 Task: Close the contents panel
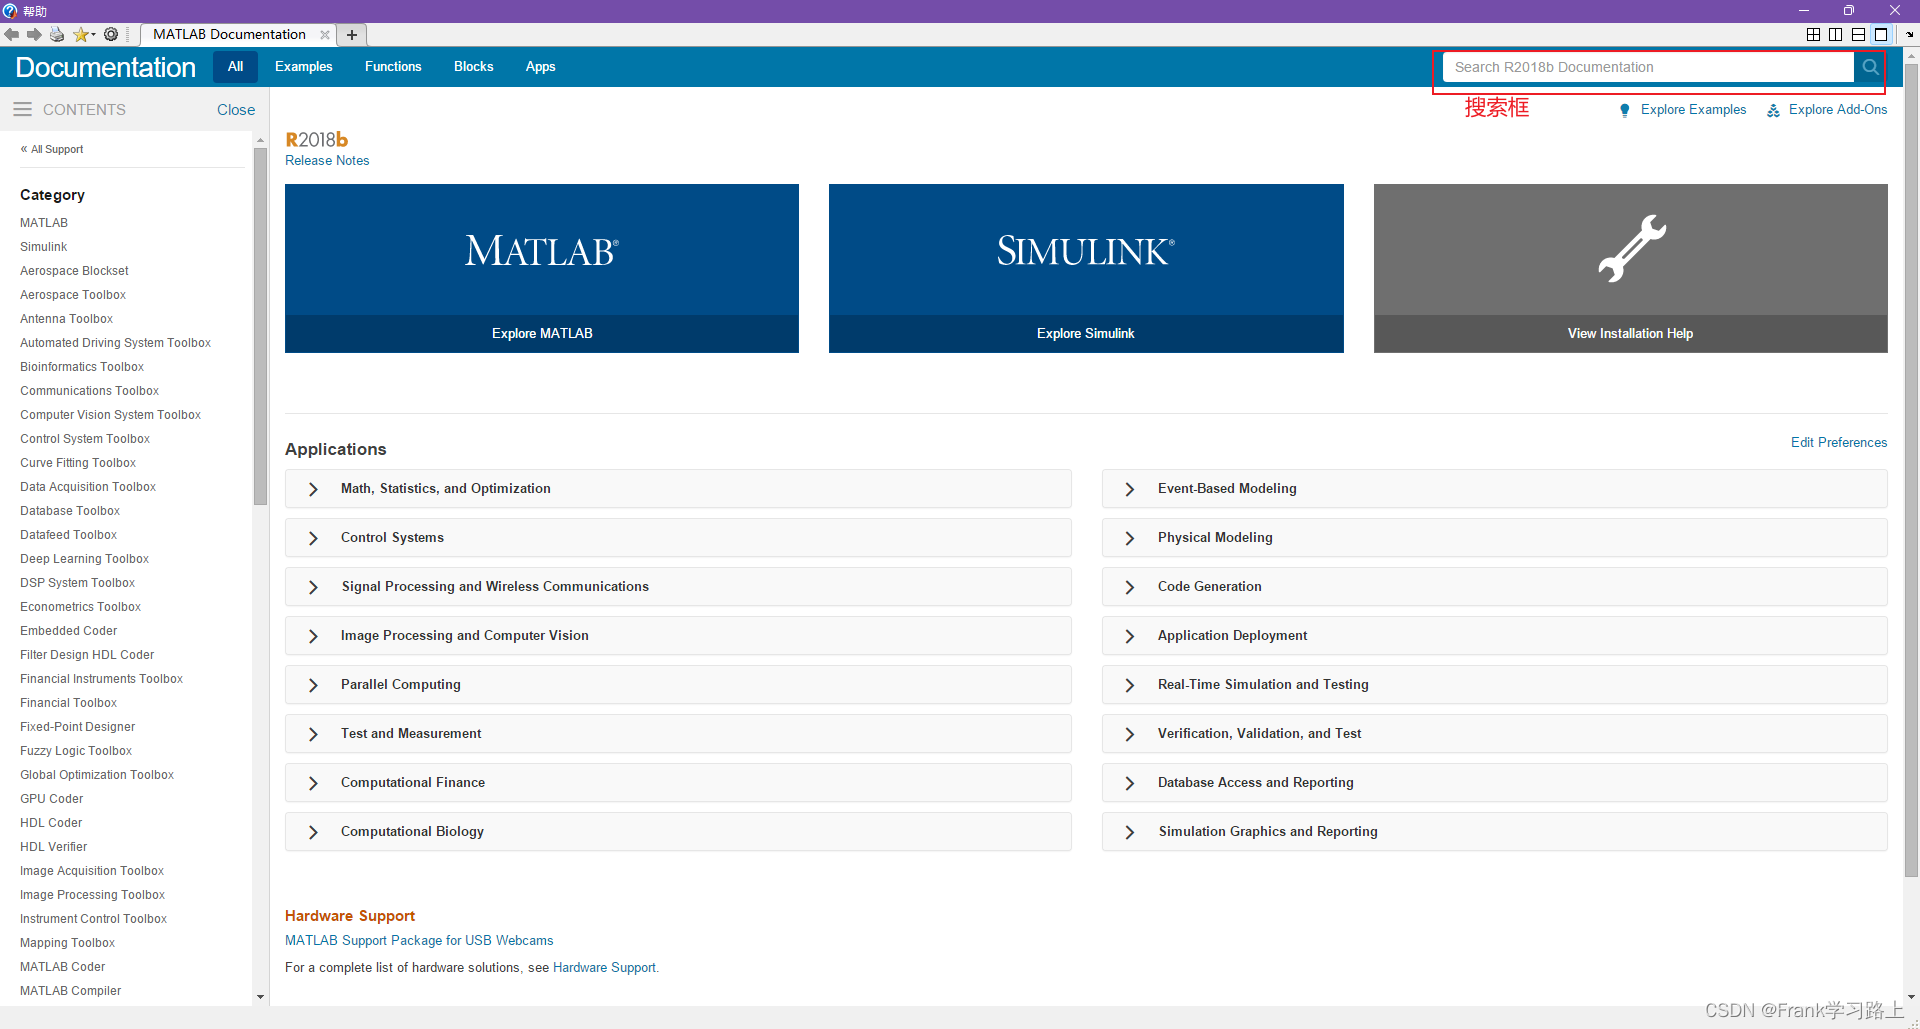[x=236, y=110]
